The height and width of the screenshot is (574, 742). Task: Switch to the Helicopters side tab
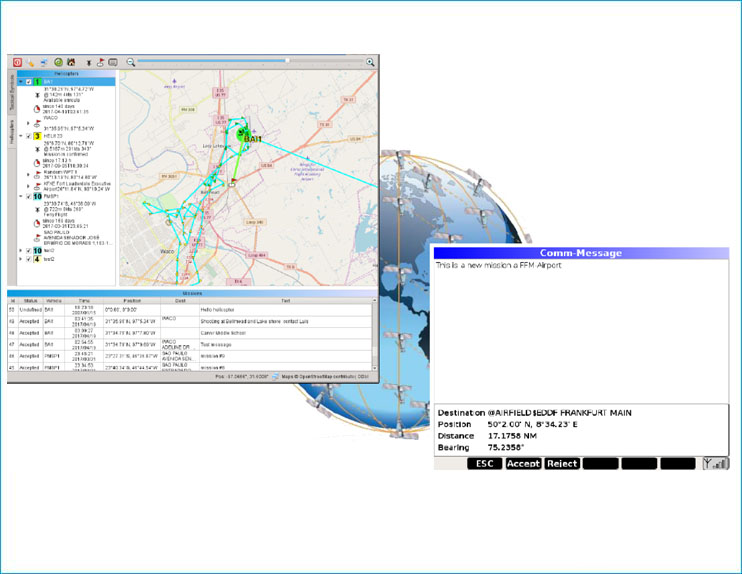[x=12, y=133]
